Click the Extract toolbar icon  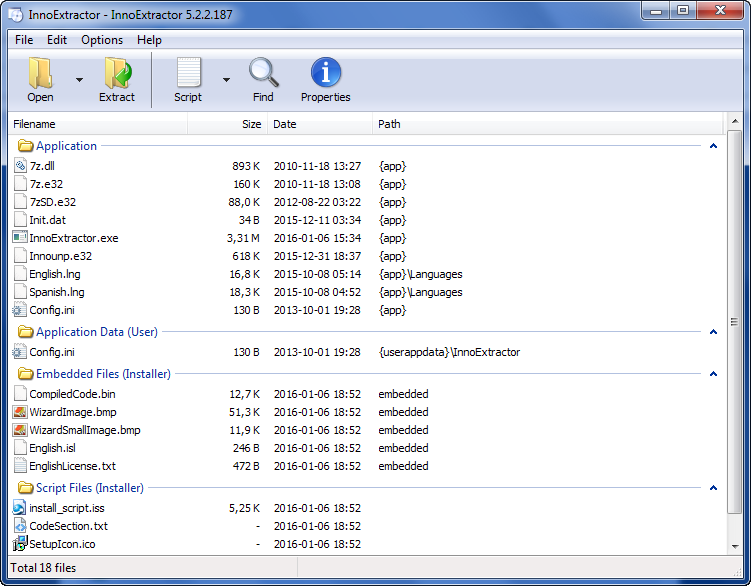click(x=117, y=73)
